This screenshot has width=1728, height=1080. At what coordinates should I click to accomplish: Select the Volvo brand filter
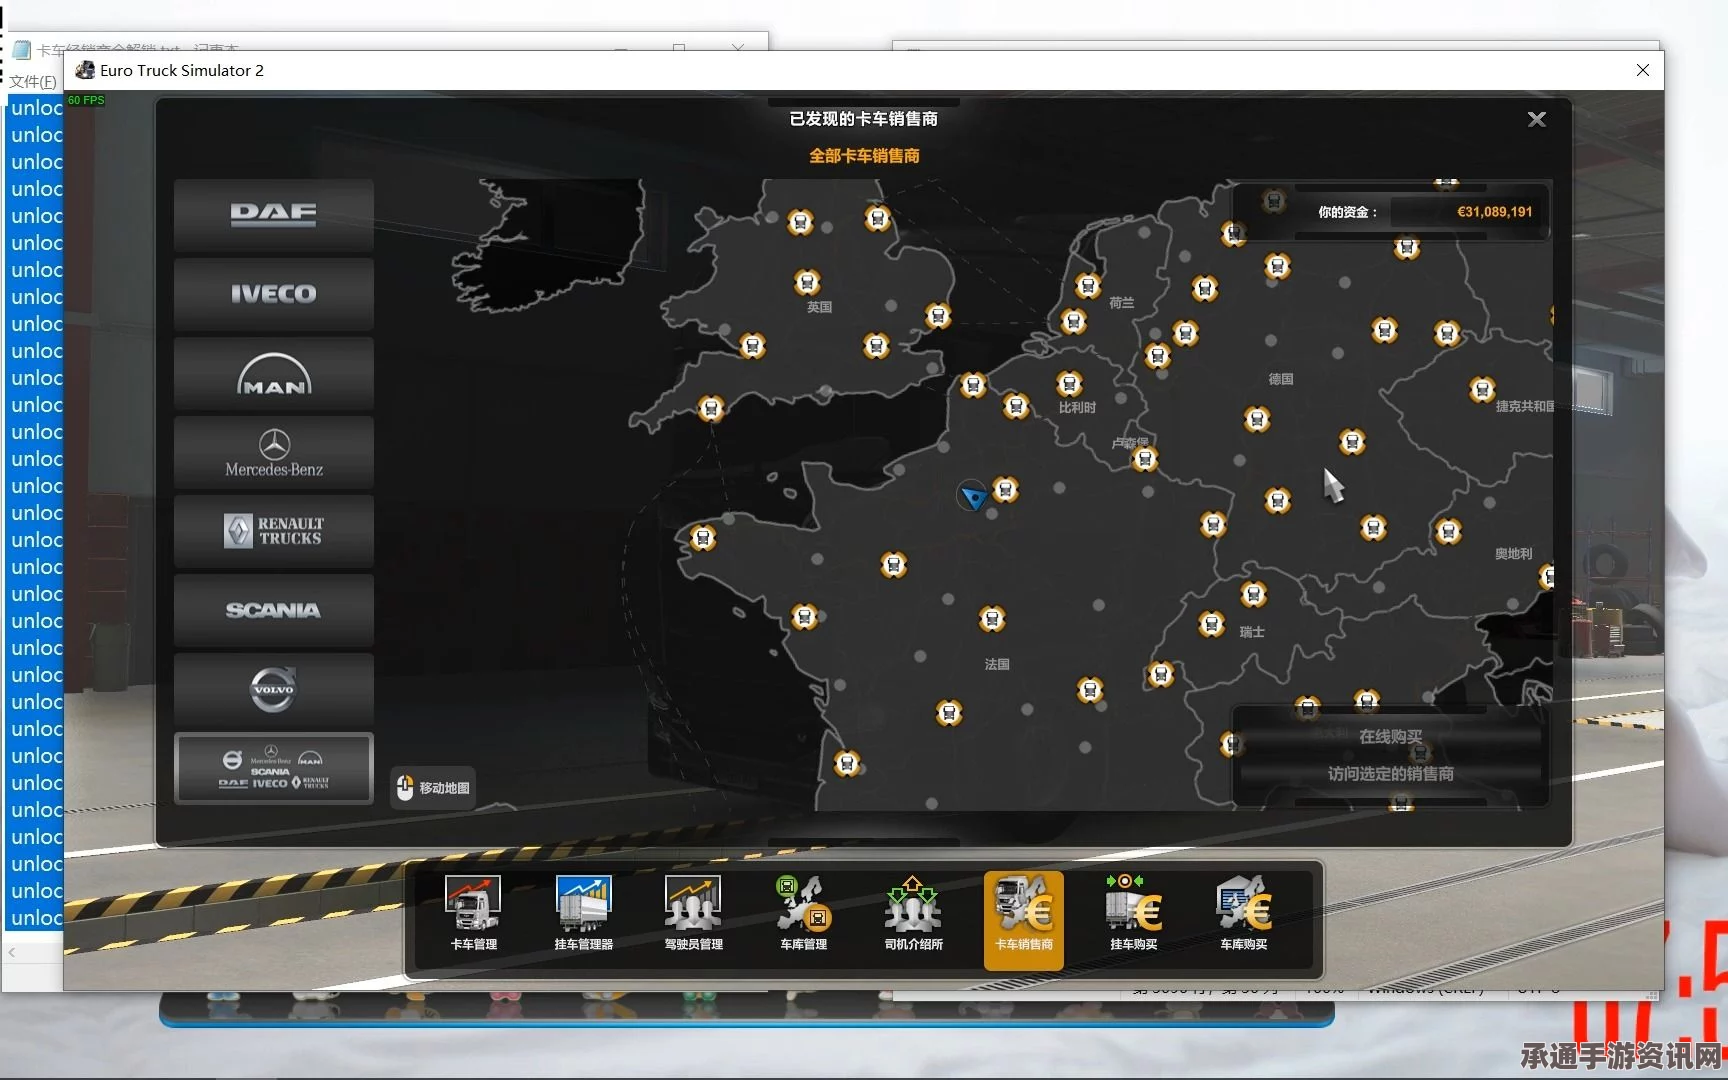pyautogui.click(x=274, y=689)
